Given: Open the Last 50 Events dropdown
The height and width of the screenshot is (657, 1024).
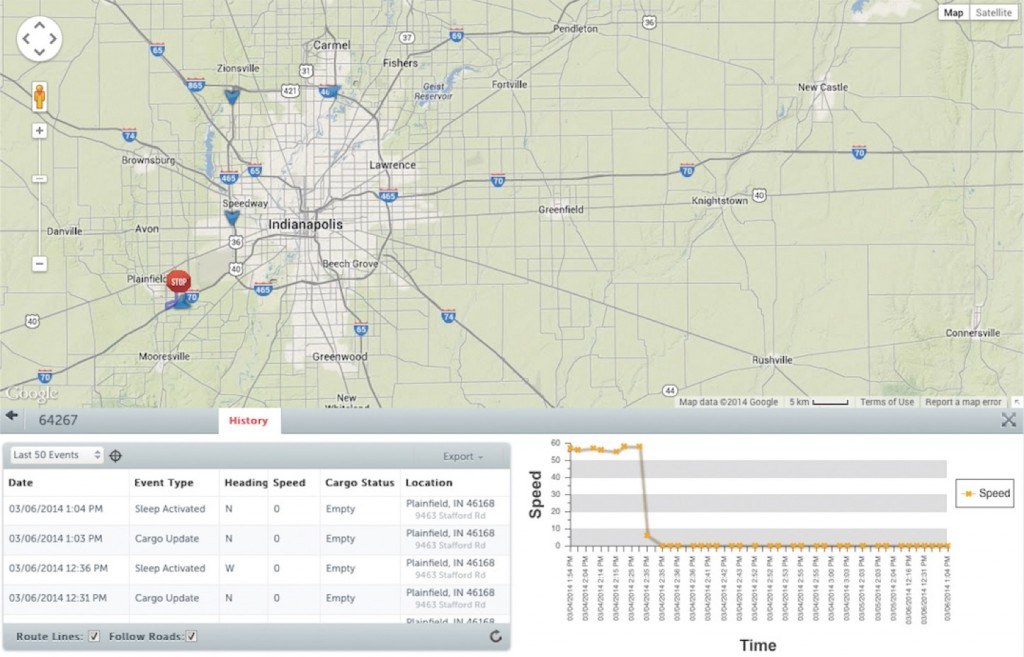Looking at the screenshot, I should point(57,455).
